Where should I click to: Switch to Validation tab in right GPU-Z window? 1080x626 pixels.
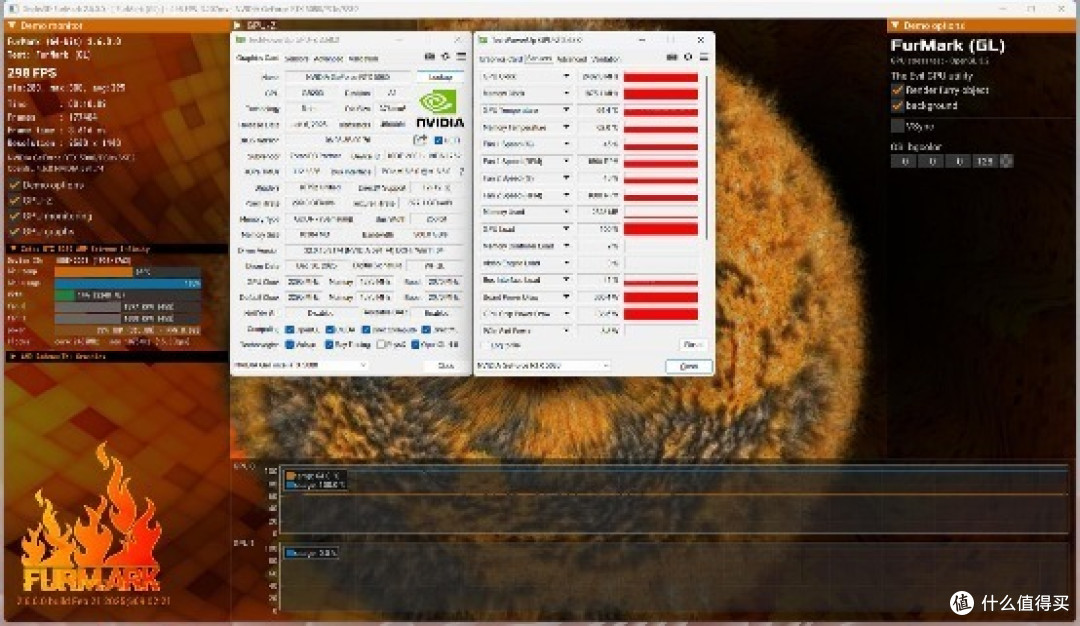click(x=606, y=59)
